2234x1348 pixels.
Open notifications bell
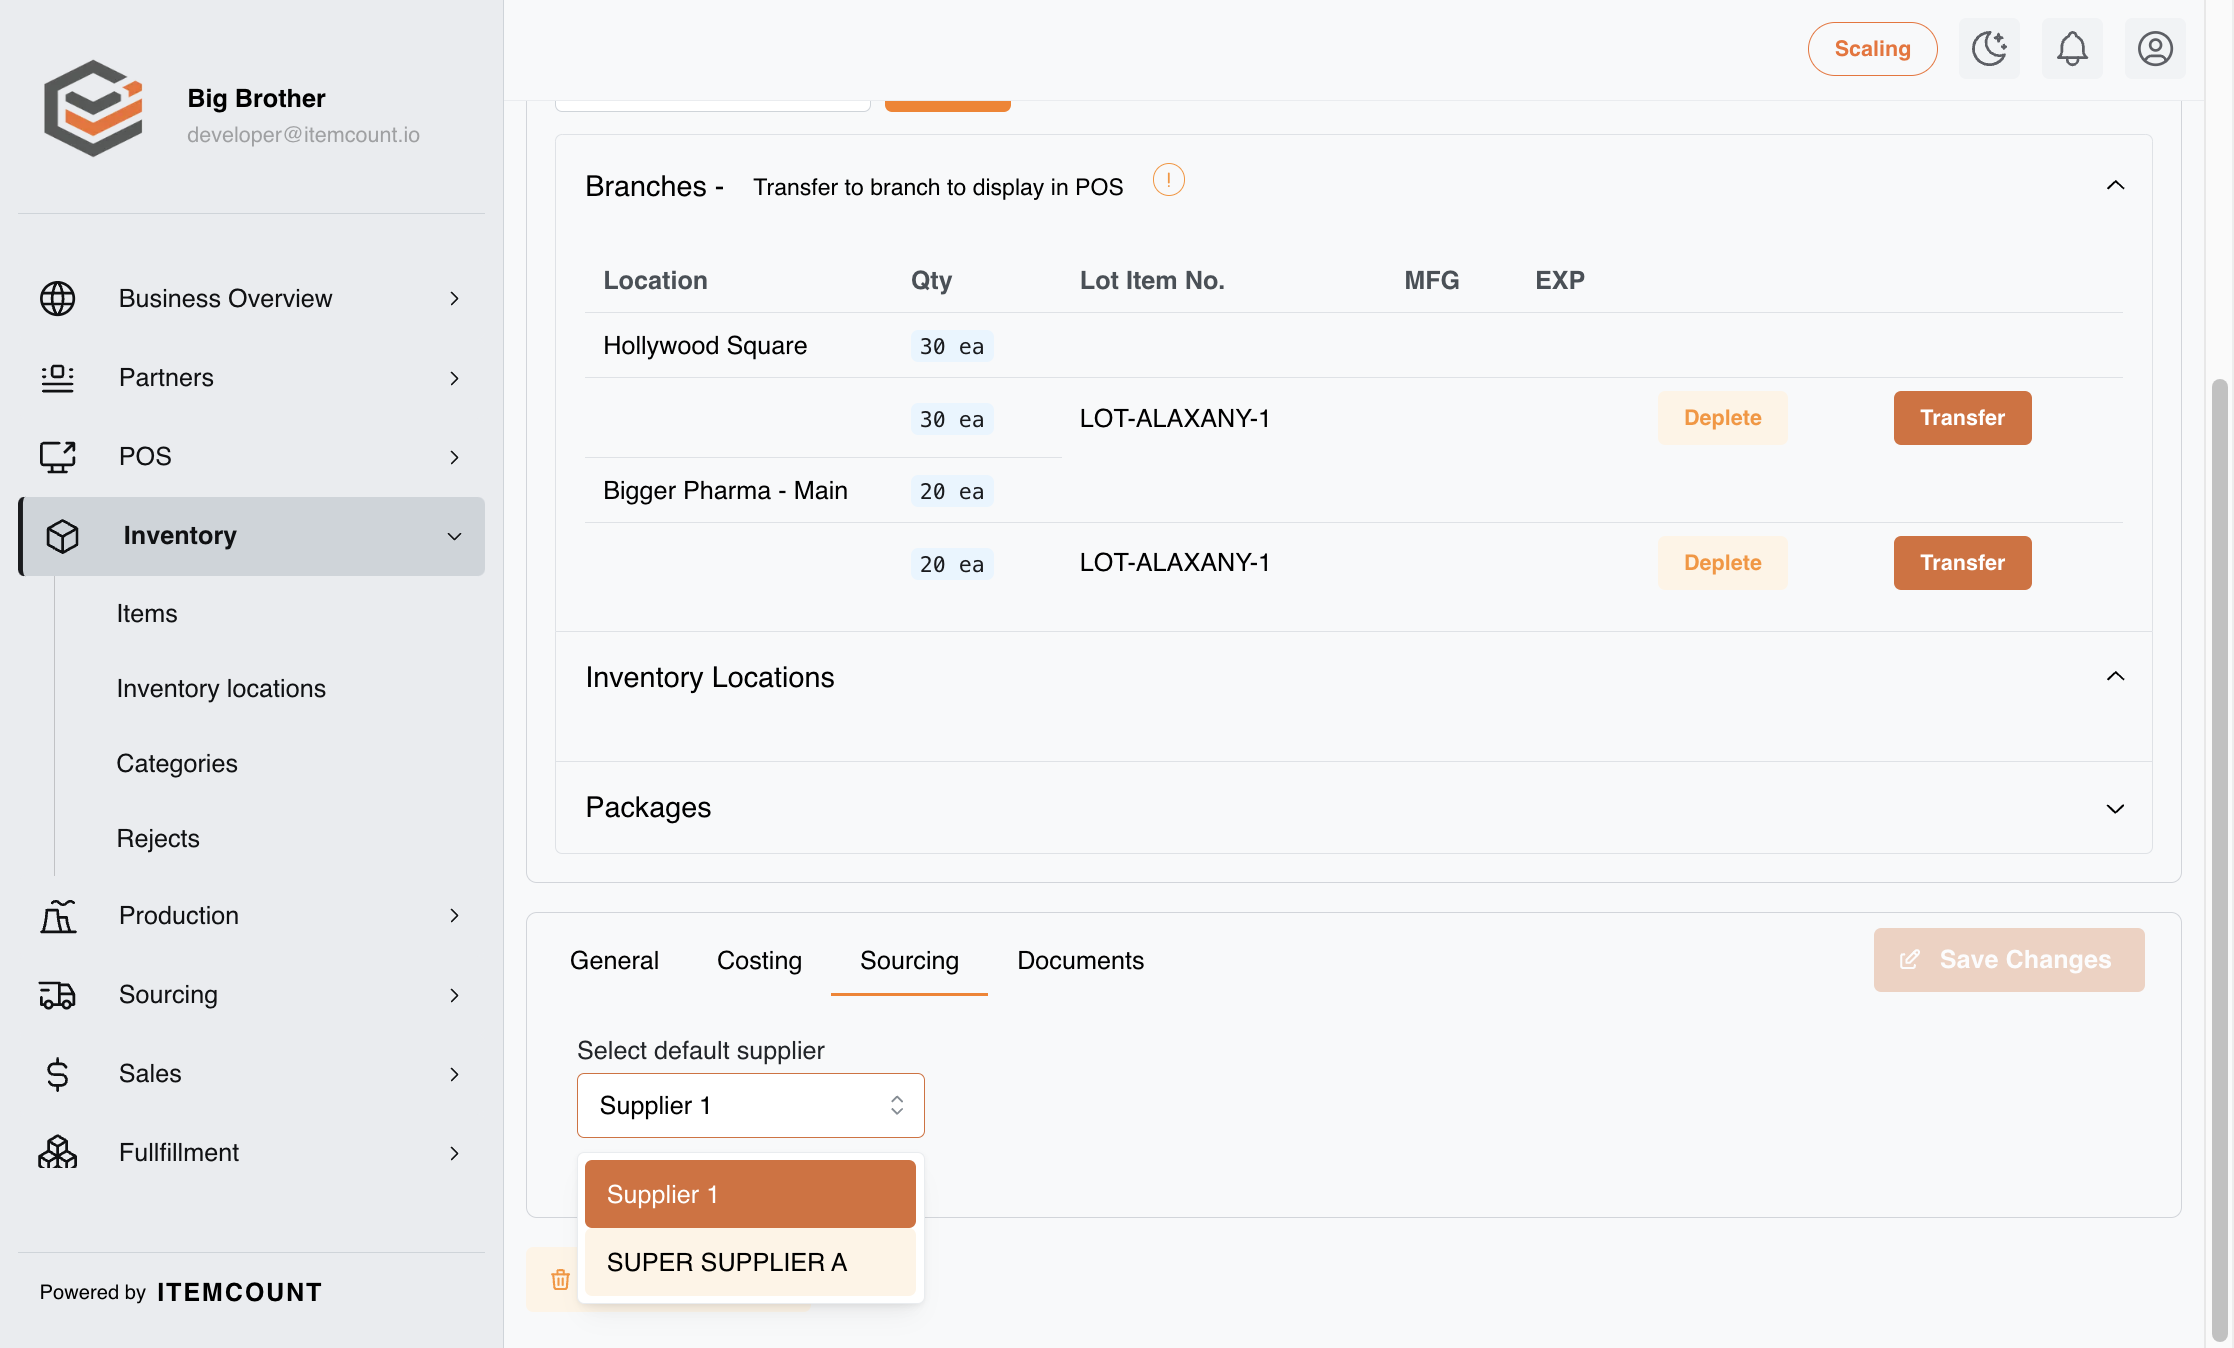[x=2072, y=48]
